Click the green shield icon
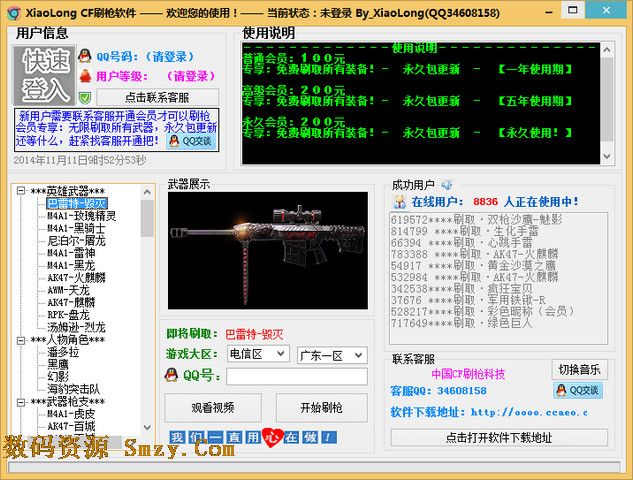 (x=85, y=97)
